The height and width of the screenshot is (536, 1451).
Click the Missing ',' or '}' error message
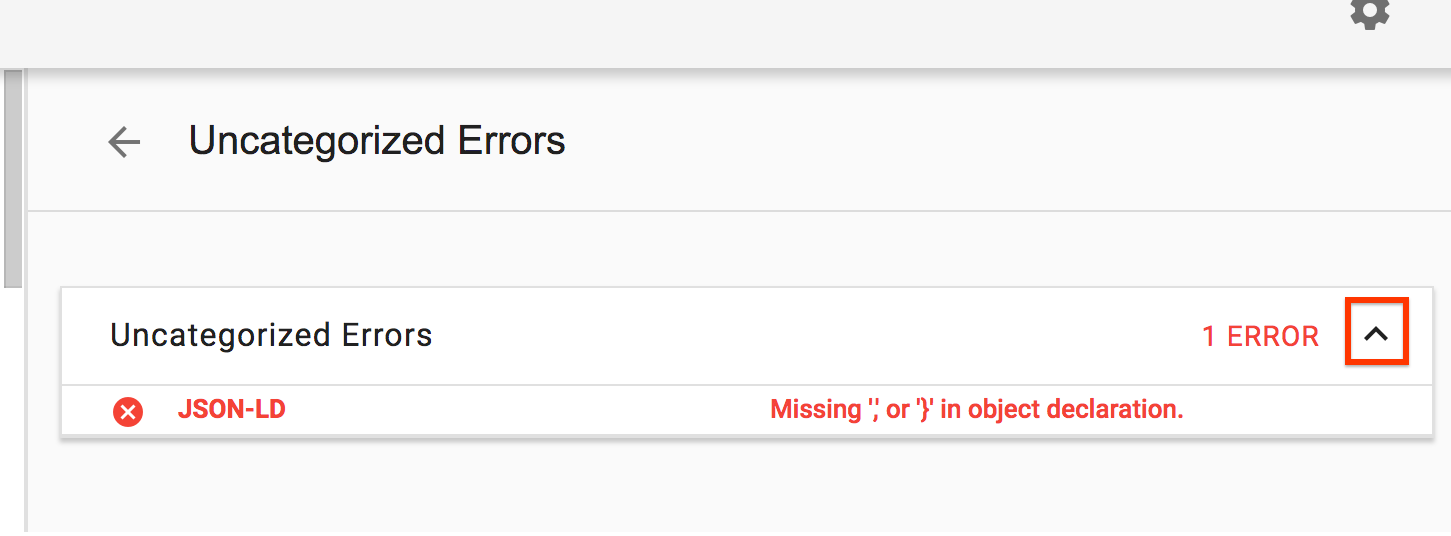point(976,409)
